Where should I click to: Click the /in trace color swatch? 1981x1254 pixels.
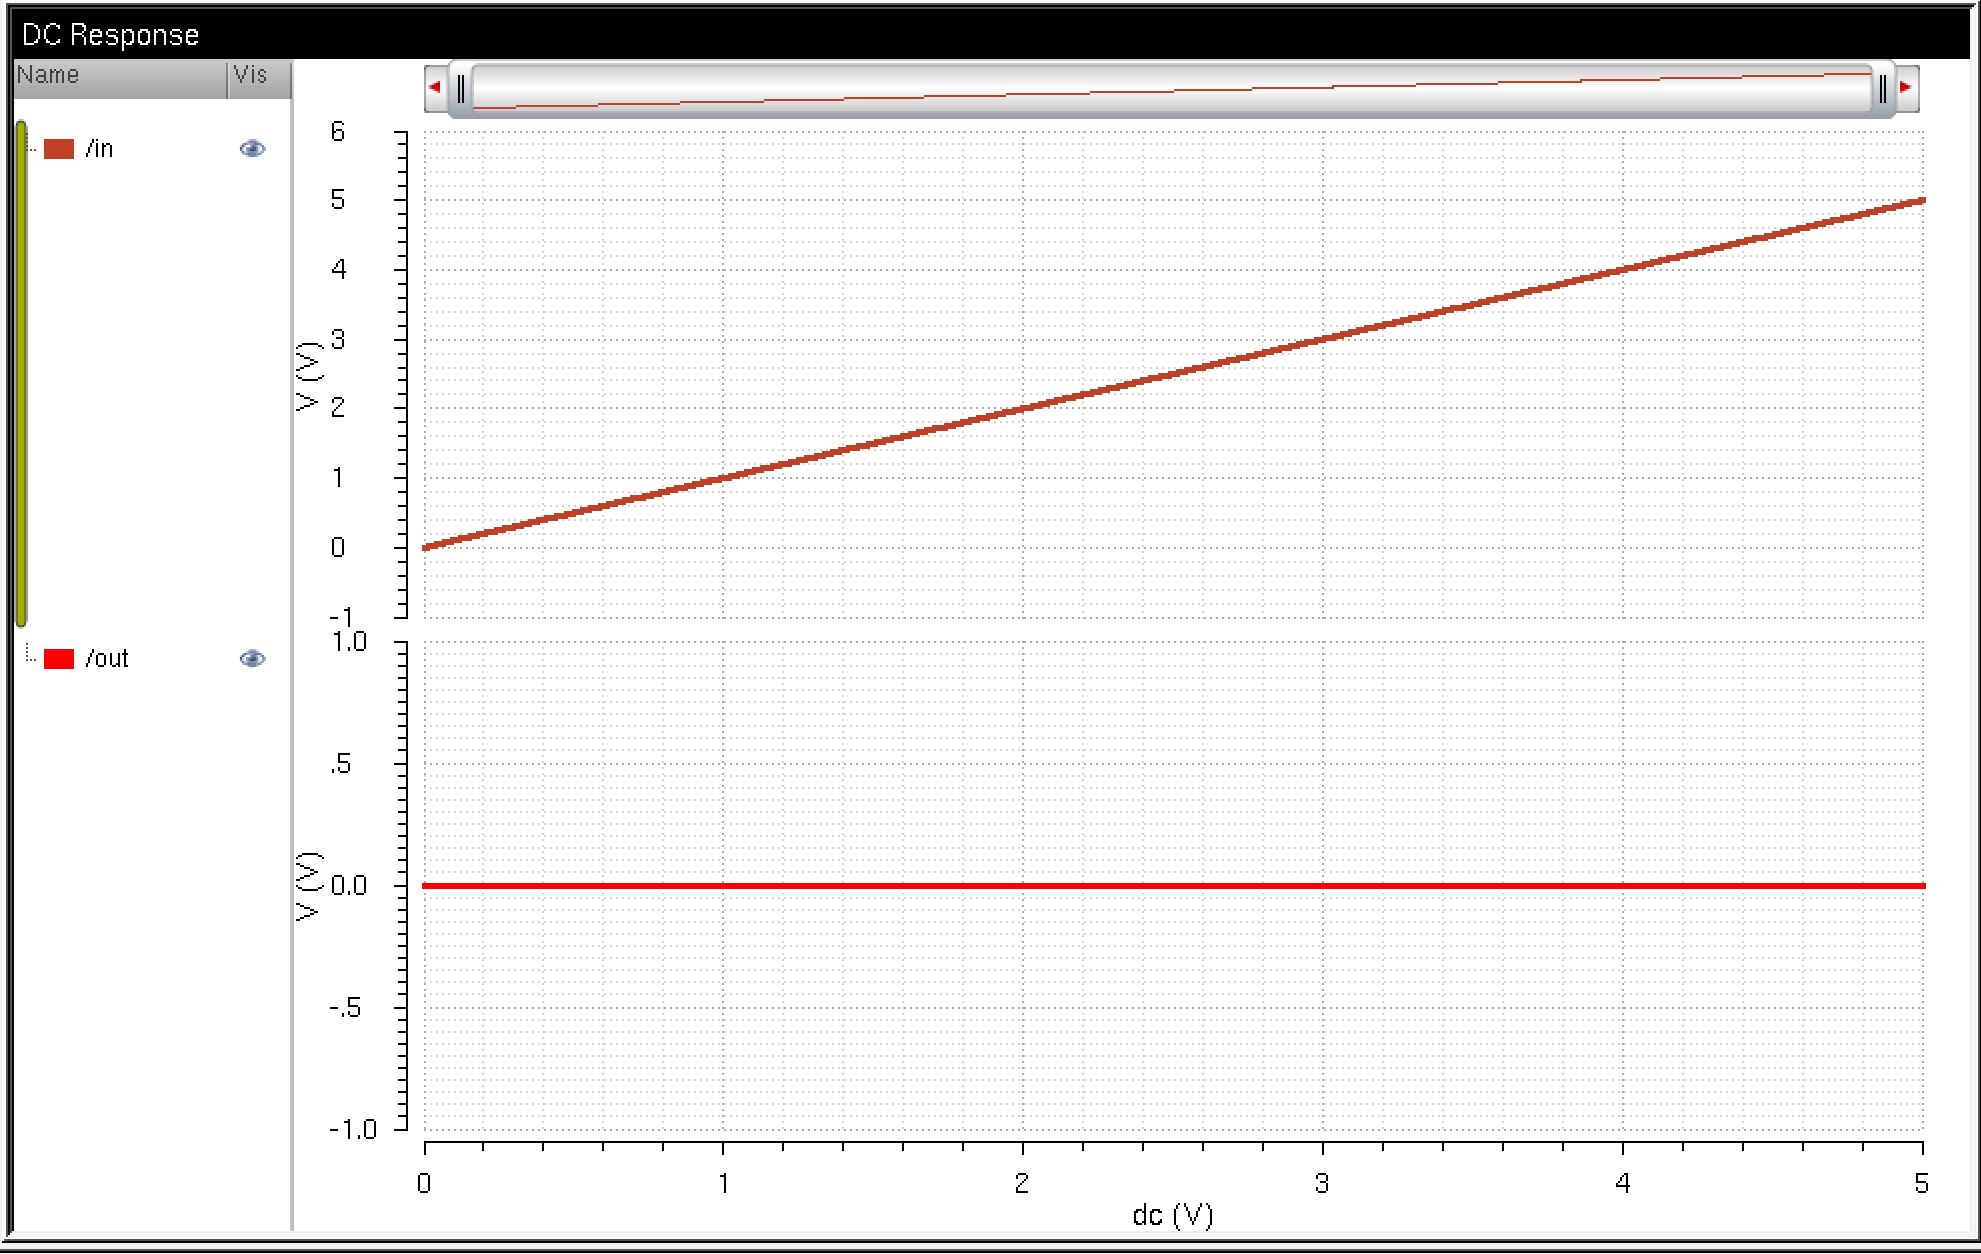[59, 149]
